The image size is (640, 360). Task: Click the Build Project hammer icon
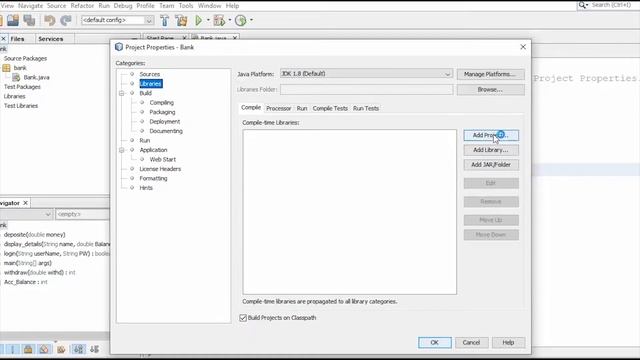[164, 20]
